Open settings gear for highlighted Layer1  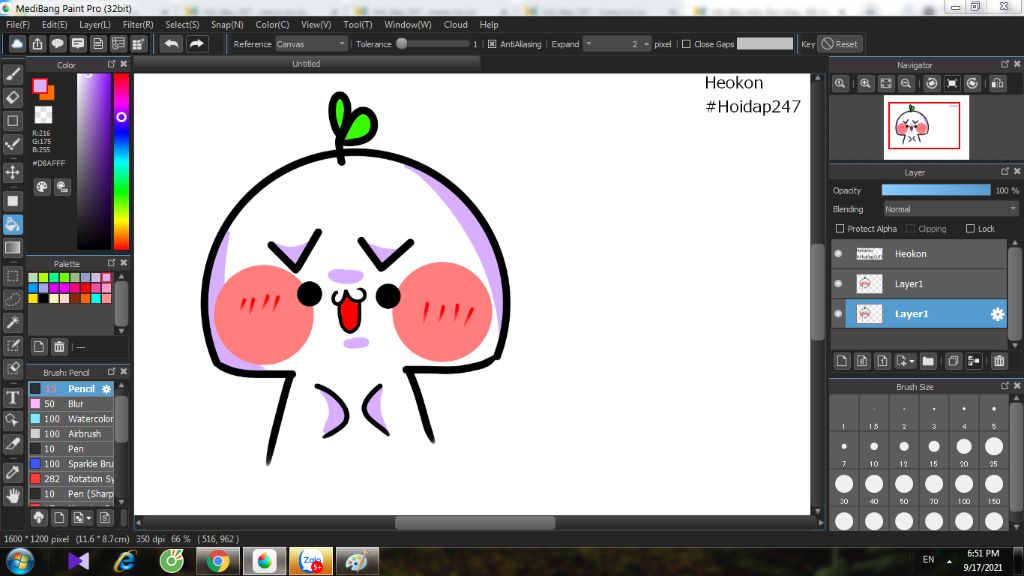[x=997, y=314]
